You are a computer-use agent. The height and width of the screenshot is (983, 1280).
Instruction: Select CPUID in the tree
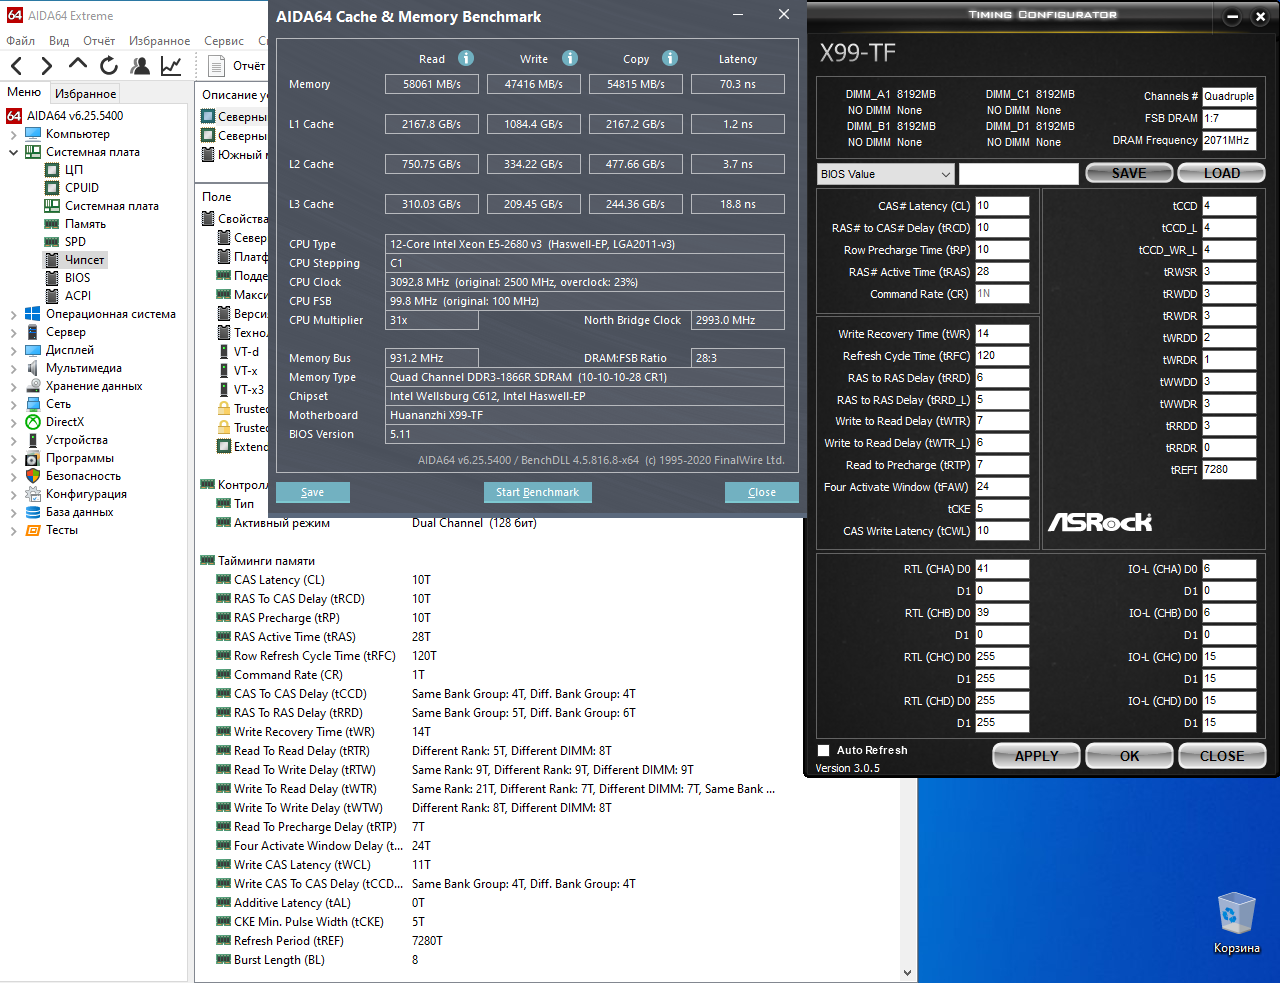point(82,188)
